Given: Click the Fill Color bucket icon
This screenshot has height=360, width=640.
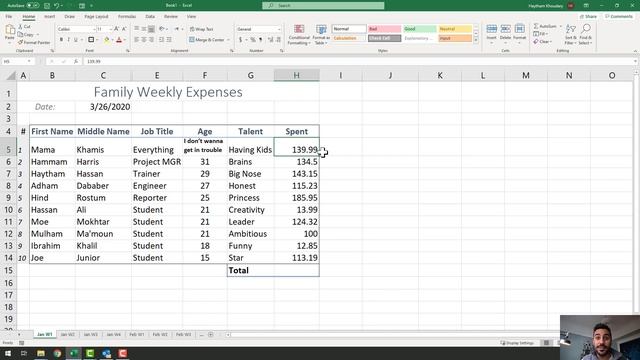Looking at the screenshot, I should pyautogui.click(x=107, y=40).
